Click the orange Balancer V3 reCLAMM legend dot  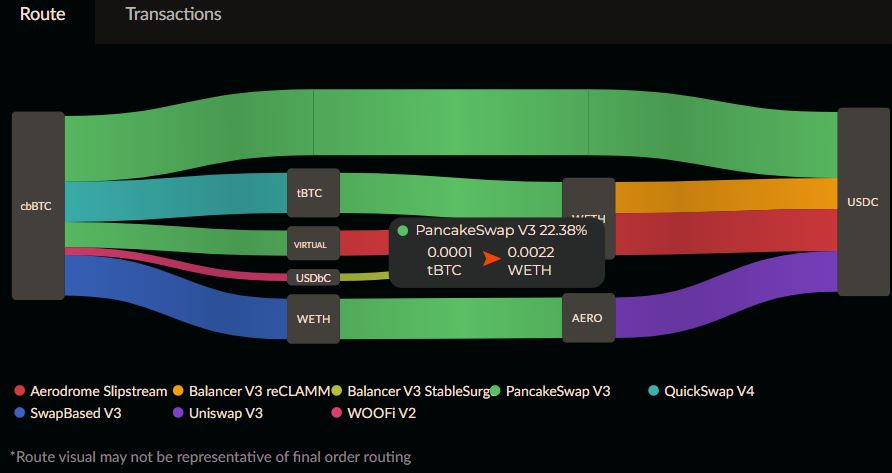coord(179,391)
